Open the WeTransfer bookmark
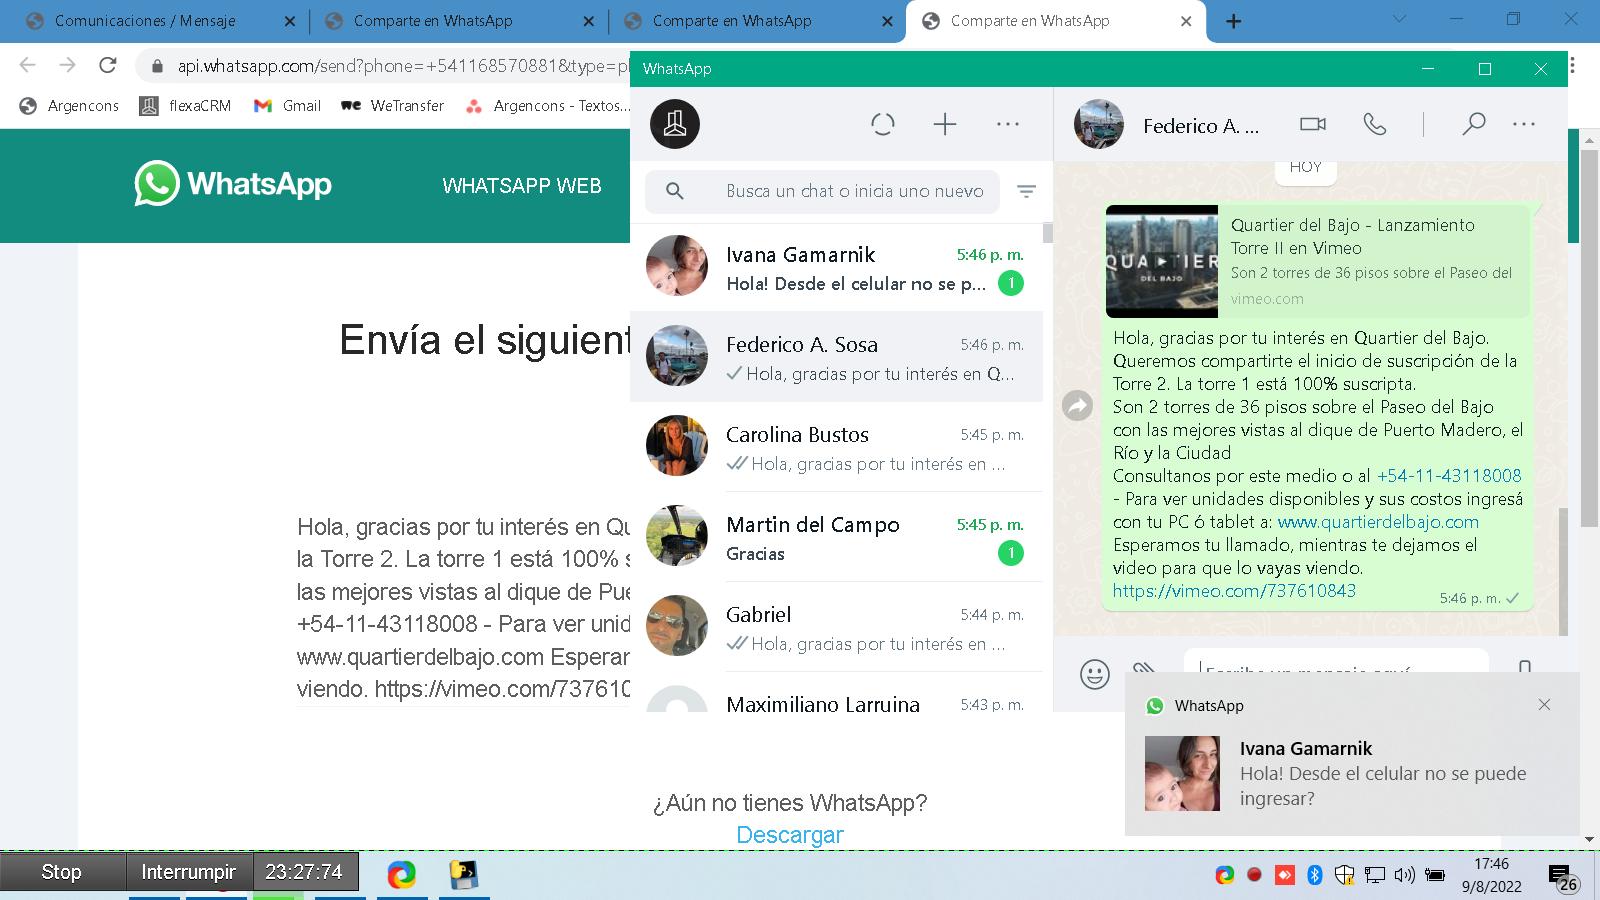 pos(392,105)
